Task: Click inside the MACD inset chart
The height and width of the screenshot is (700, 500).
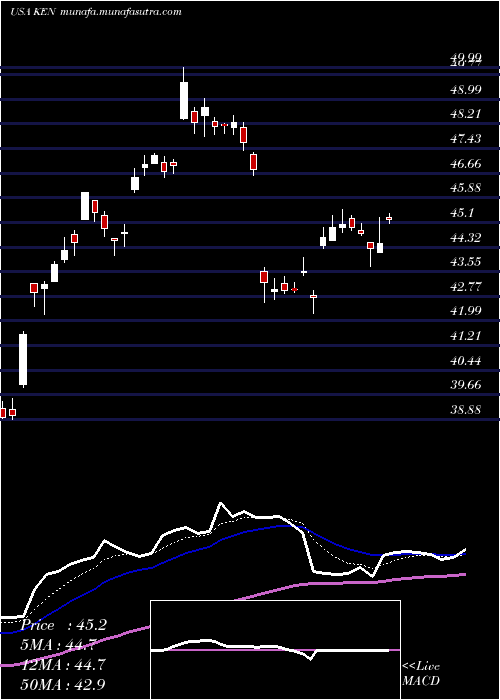Action: [275, 650]
